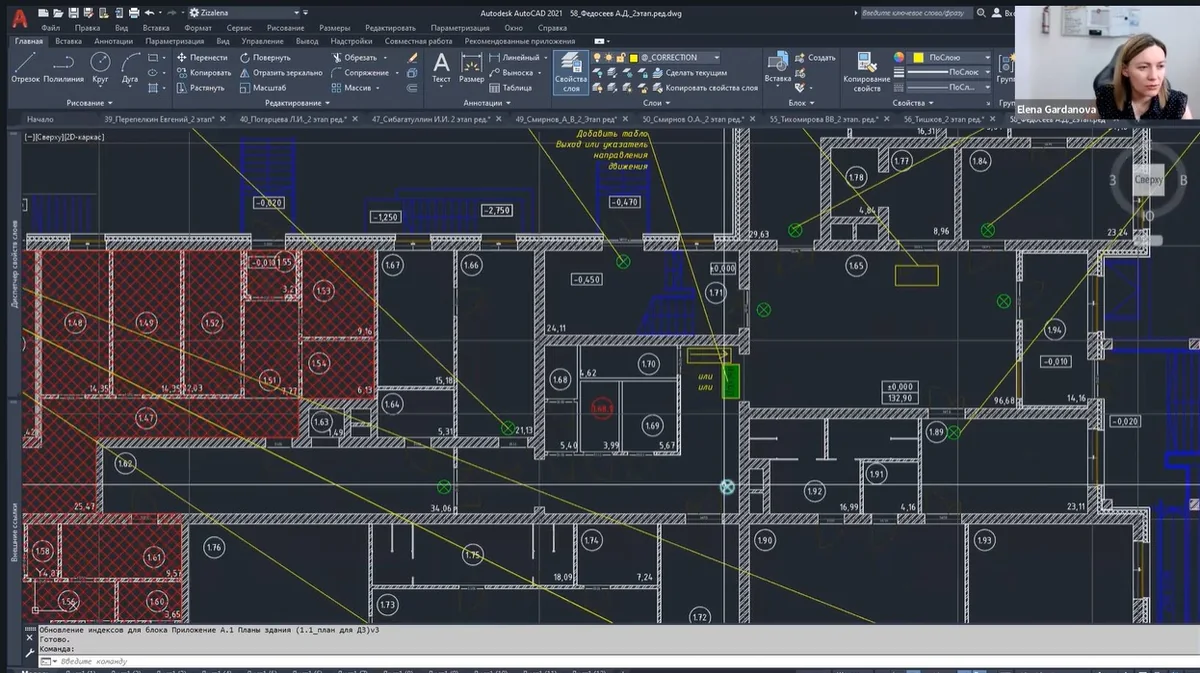The image size is (1200, 673).
Task: Click the Вставка block insert icon
Action: pyautogui.click(x=778, y=67)
